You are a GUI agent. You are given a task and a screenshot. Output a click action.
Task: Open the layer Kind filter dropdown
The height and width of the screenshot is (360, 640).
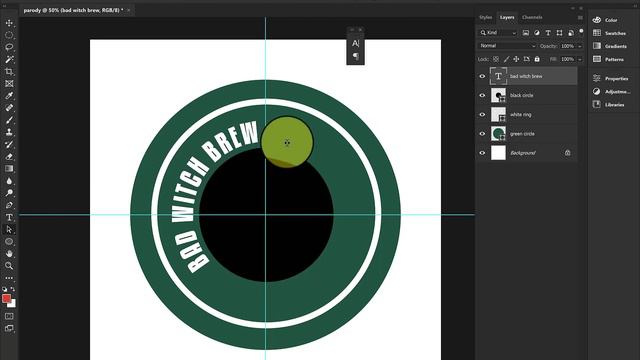click(x=498, y=33)
